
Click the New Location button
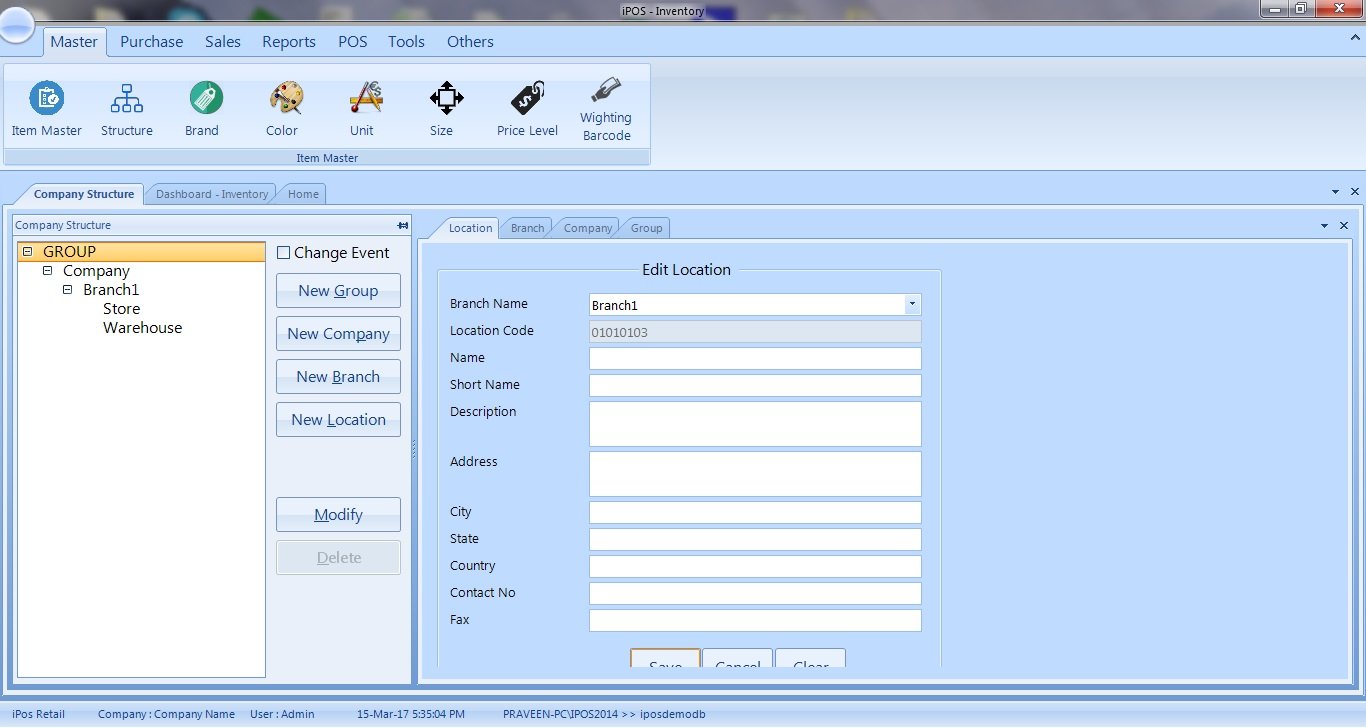(x=338, y=420)
